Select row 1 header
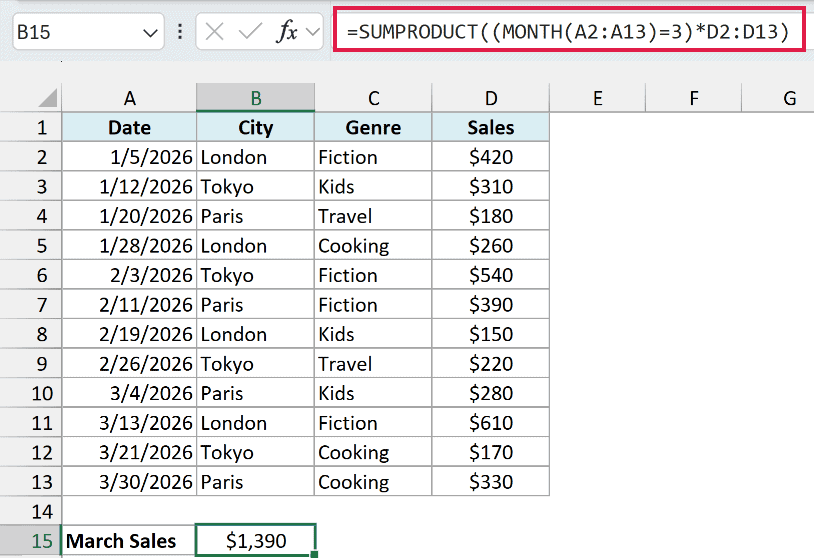The width and height of the screenshot is (814, 558). click(31, 127)
